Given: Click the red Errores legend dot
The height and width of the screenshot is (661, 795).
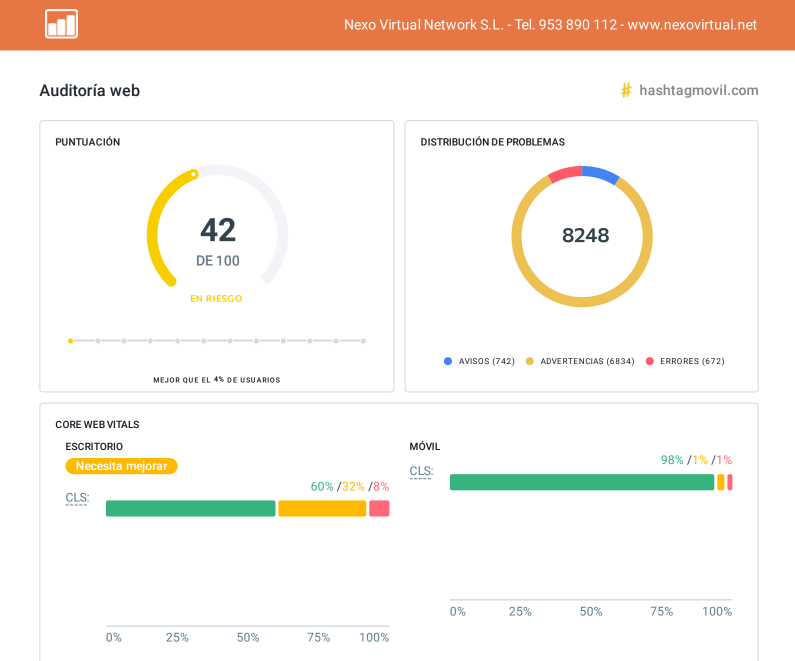Looking at the screenshot, I should pyautogui.click(x=650, y=361).
